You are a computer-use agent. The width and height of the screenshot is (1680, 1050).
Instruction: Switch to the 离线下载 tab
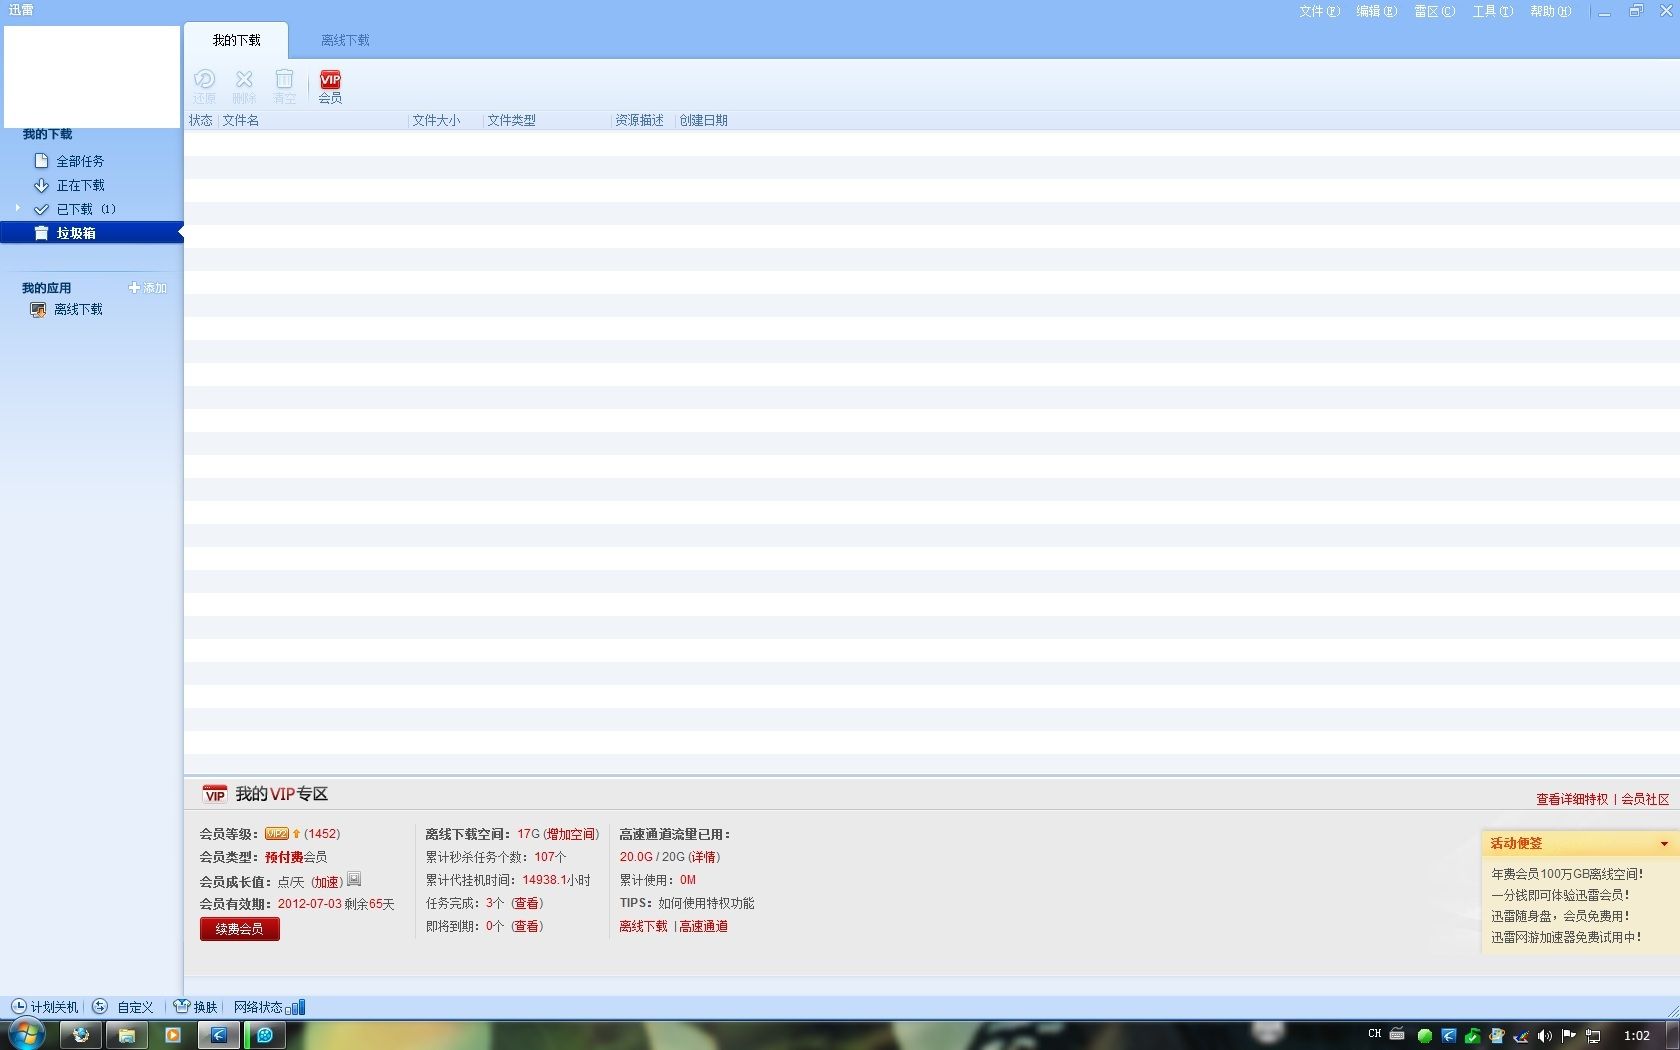(x=345, y=40)
